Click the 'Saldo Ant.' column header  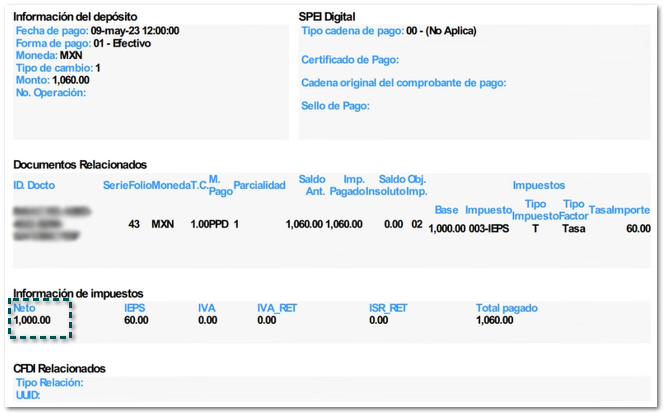312,185
